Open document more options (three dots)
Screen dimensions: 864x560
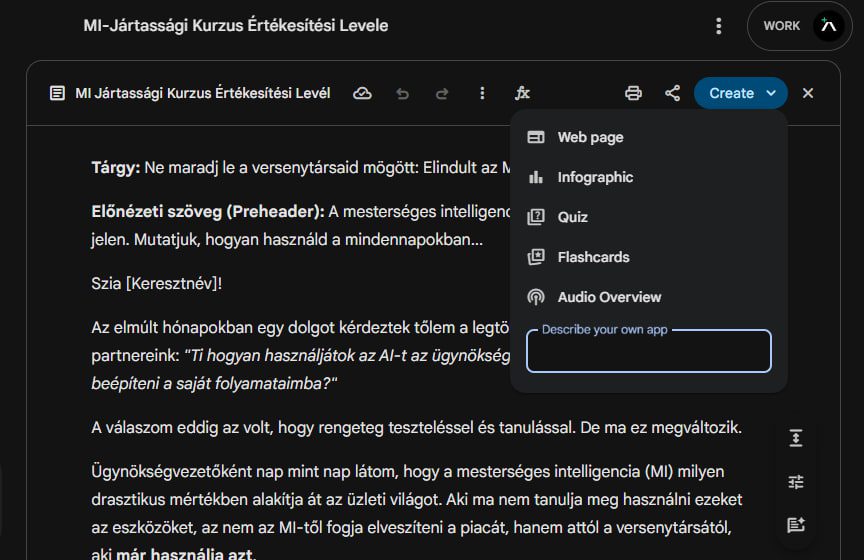click(x=482, y=93)
